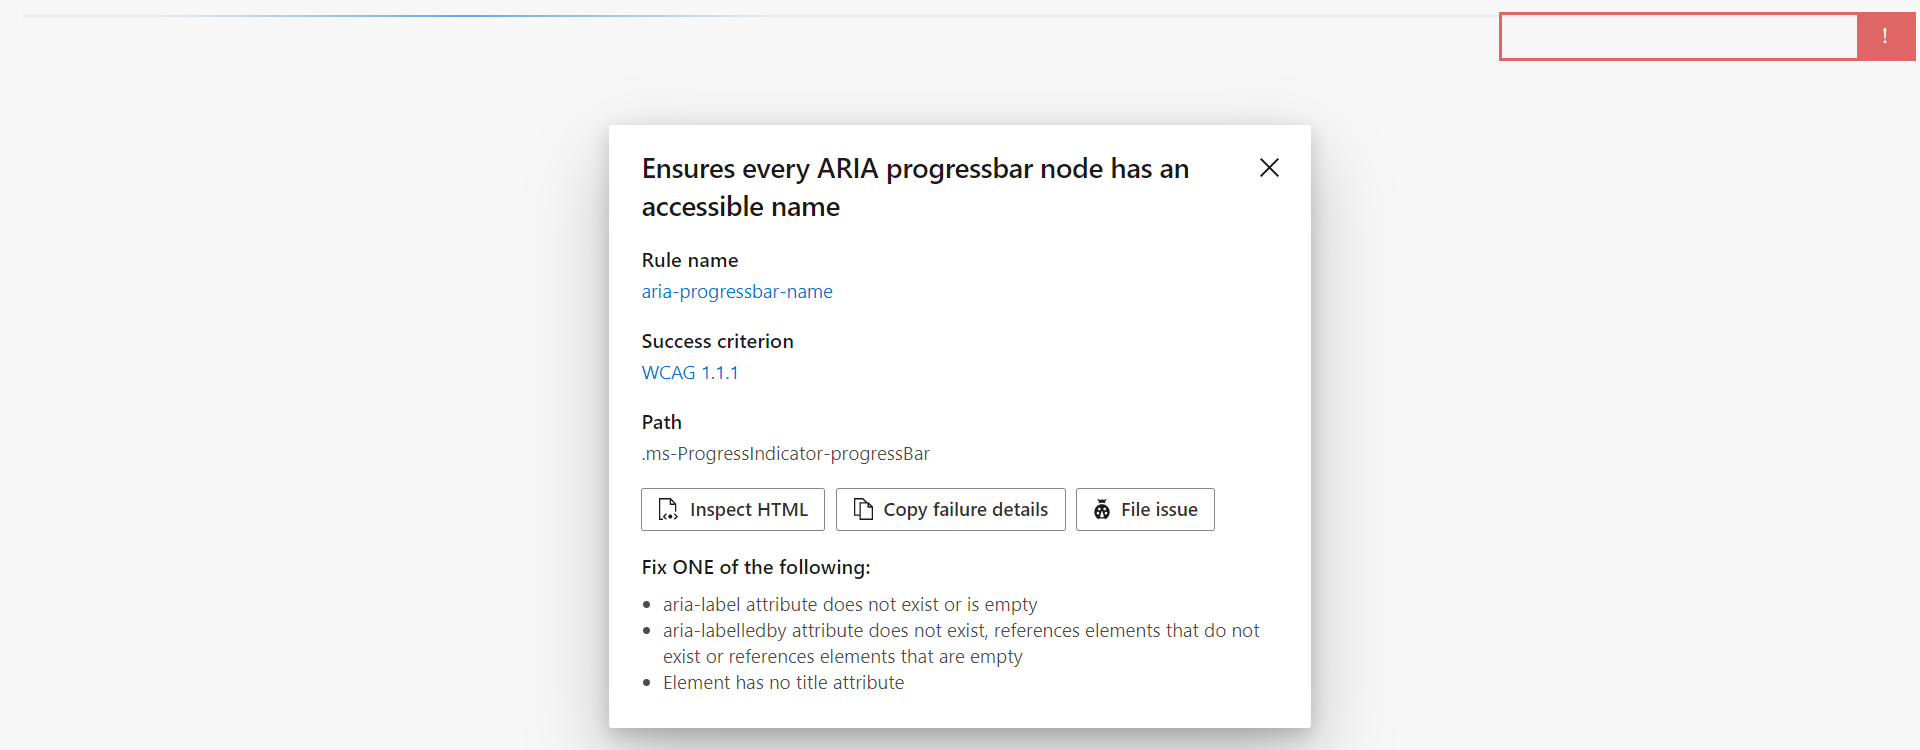The image size is (1920, 750).
Task: Click the X icon to dismiss the failure dialog
Action: [1268, 168]
